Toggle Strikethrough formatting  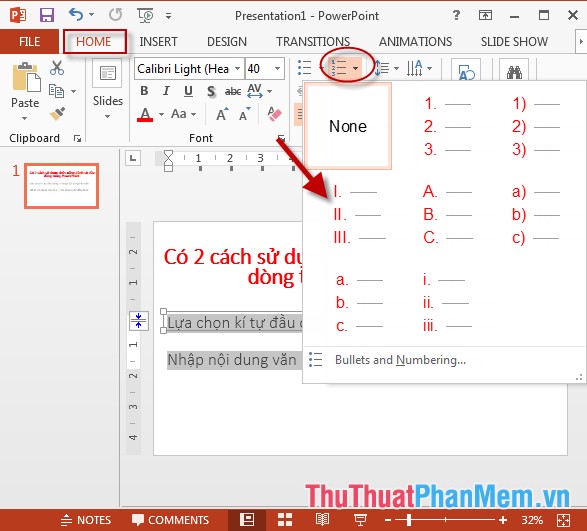coord(232,91)
